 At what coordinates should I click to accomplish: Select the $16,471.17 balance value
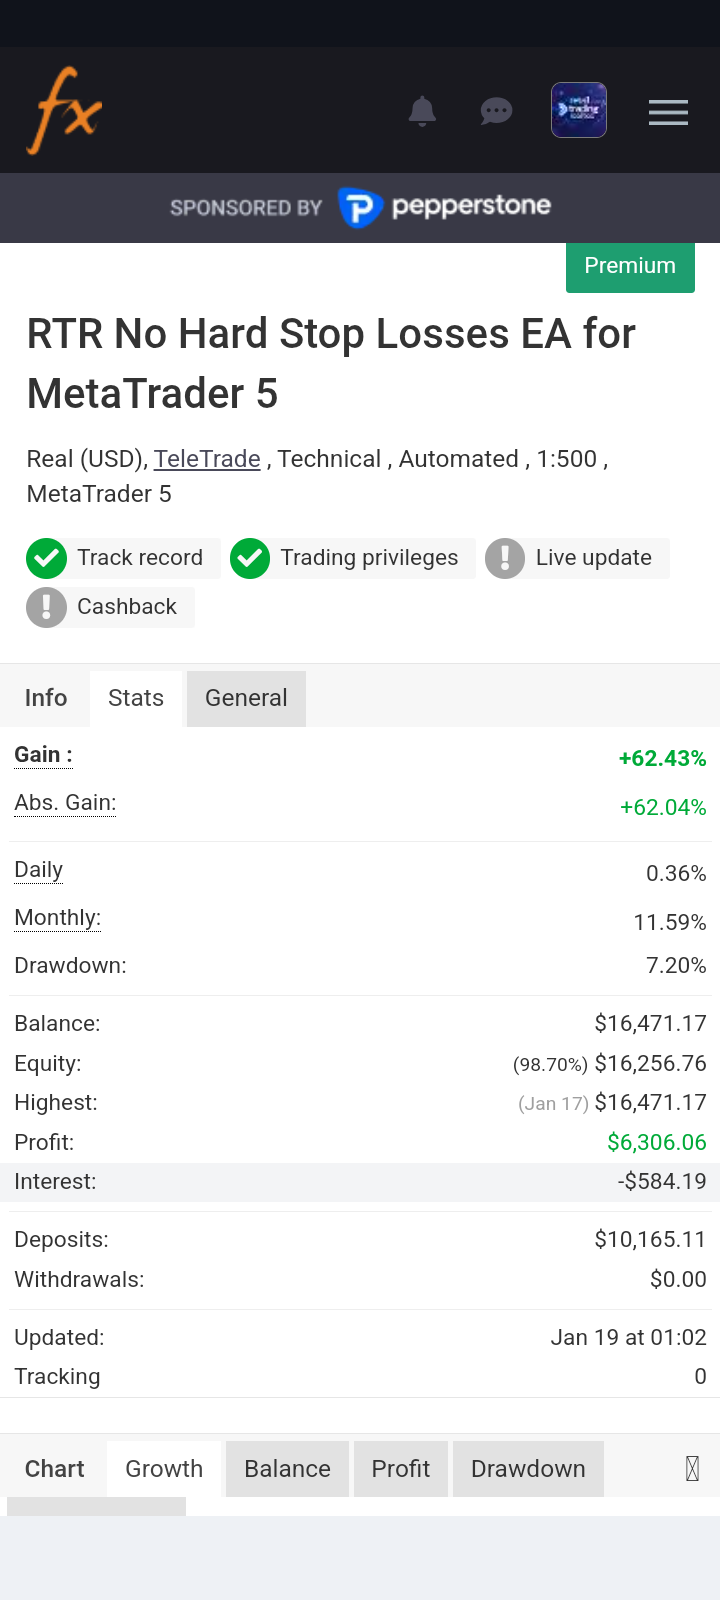tap(650, 1023)
